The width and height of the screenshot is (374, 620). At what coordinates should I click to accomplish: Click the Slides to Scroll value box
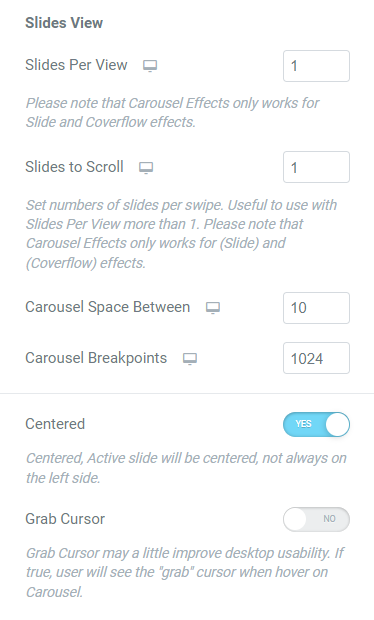click(x=316, y=167)
